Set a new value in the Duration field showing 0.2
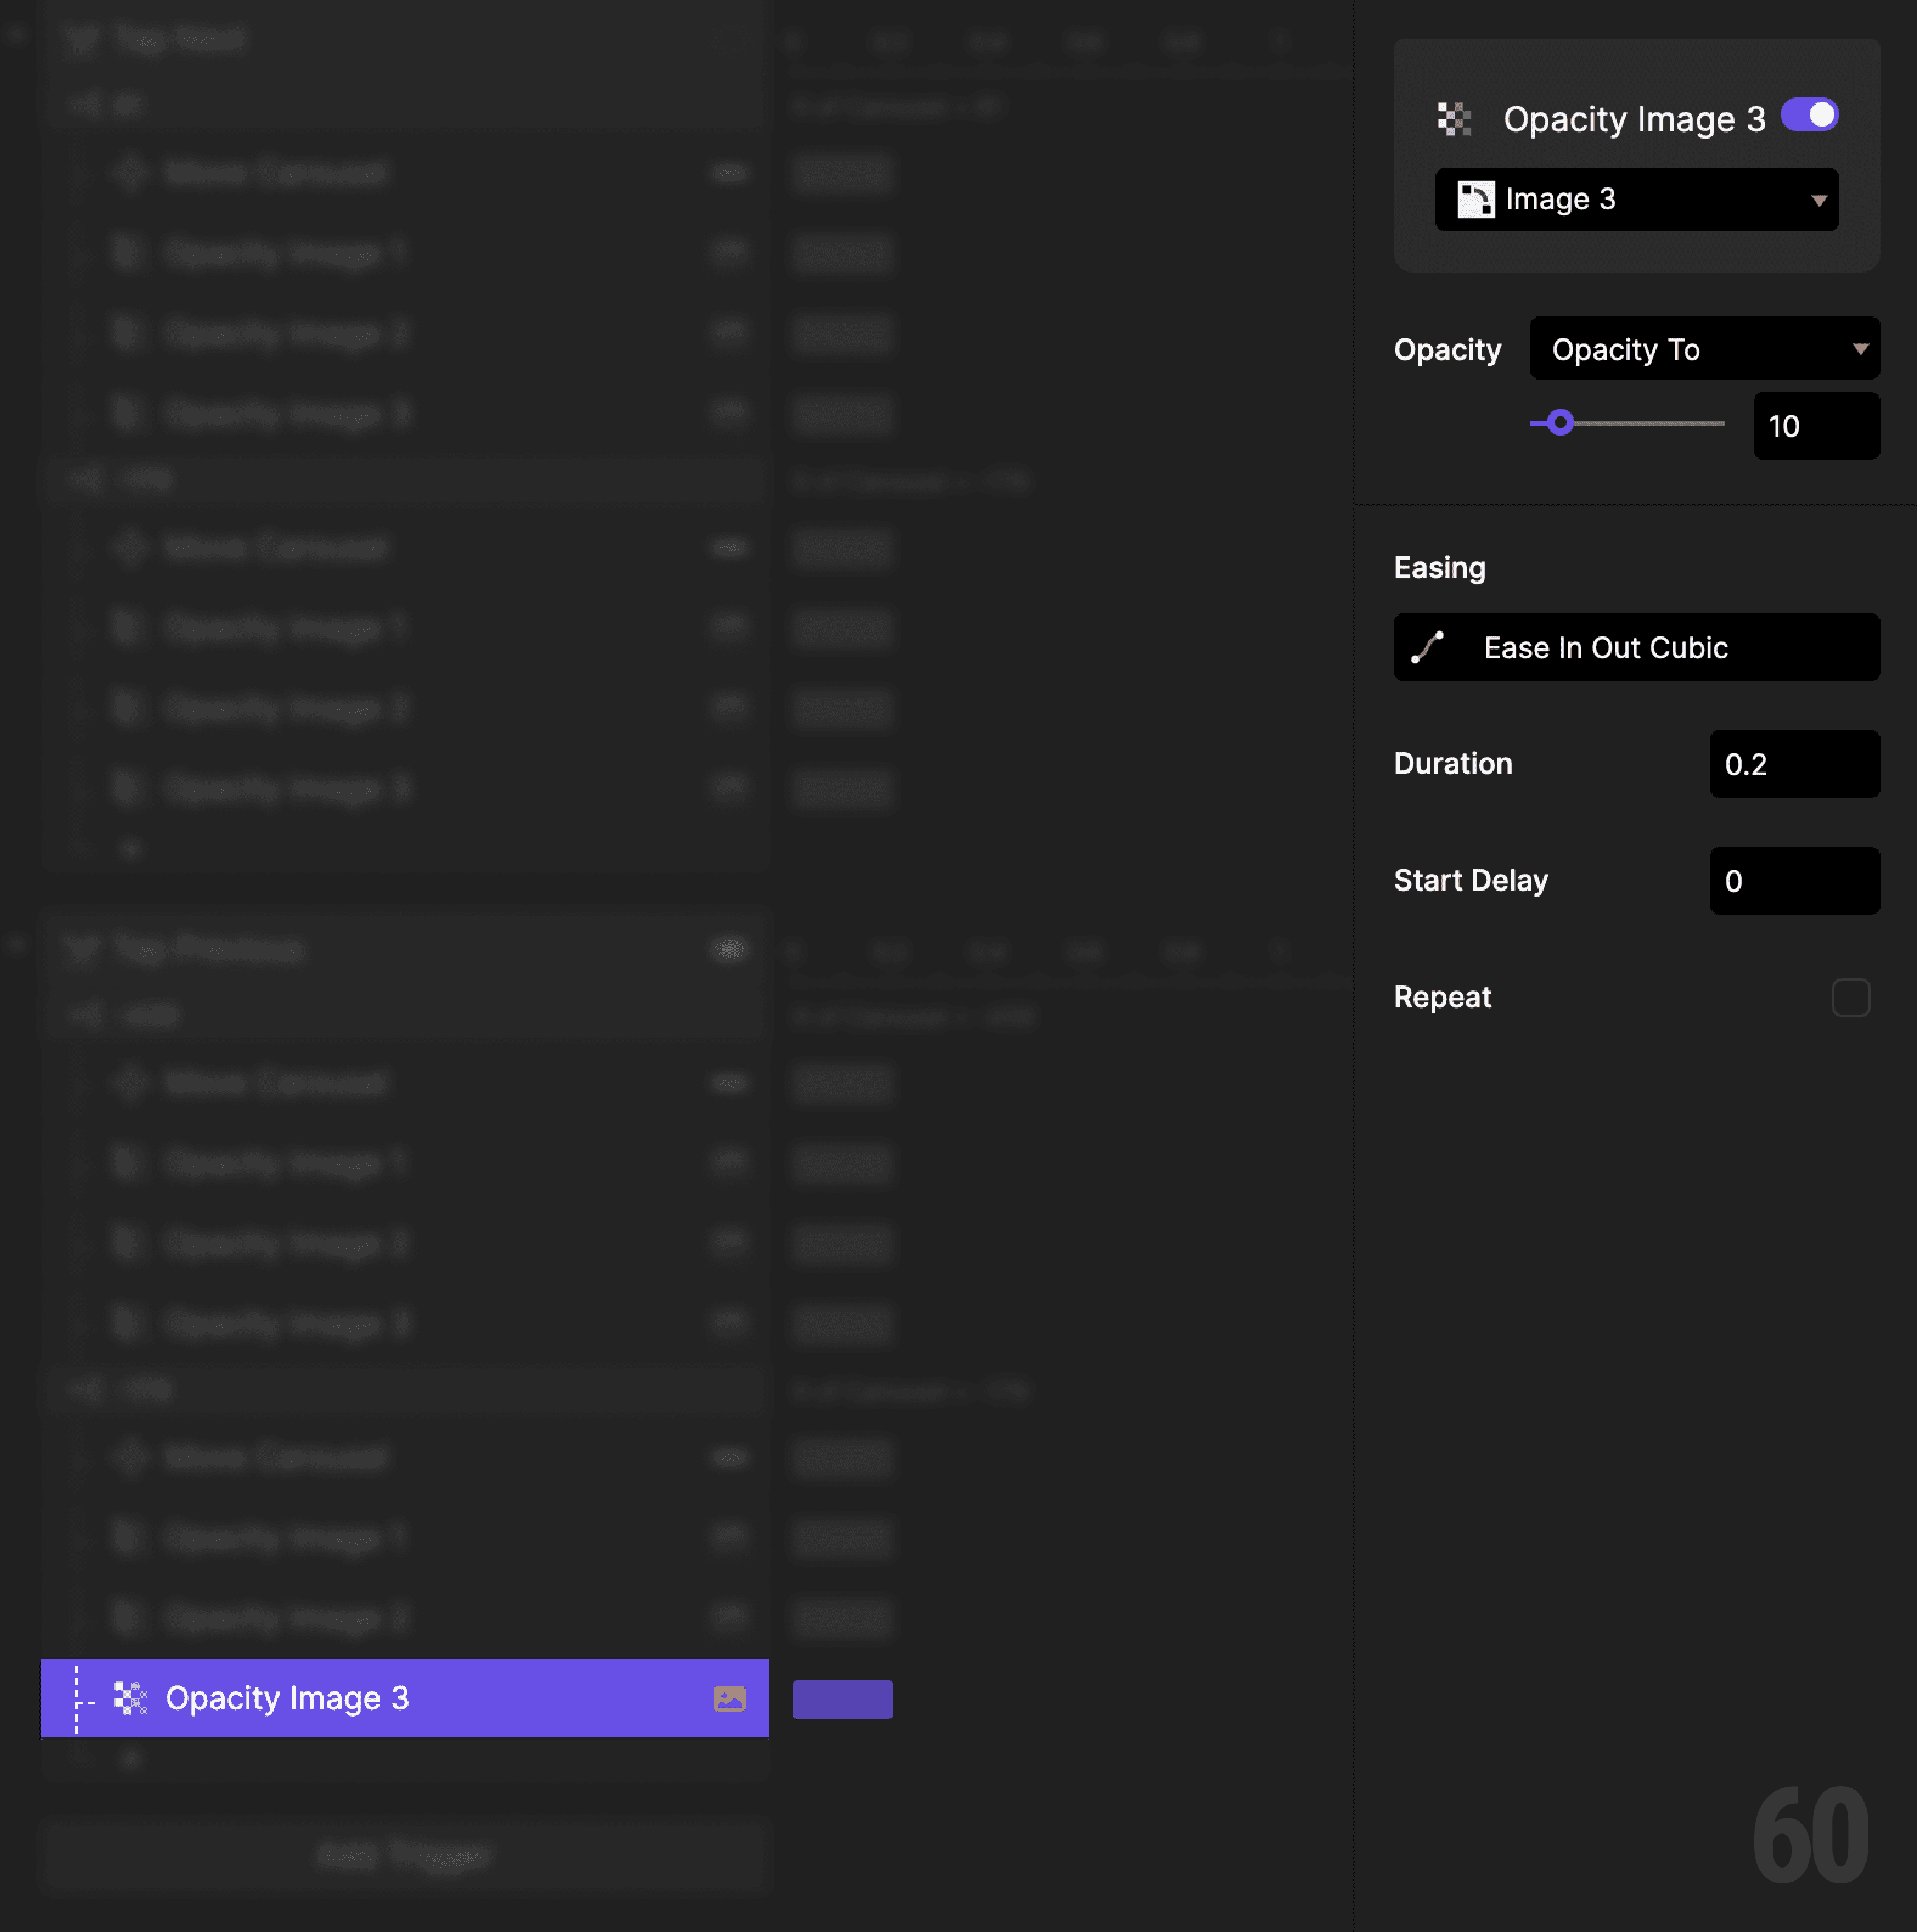This screenshot has height=1932, width=1917. tap(1793, 764)
